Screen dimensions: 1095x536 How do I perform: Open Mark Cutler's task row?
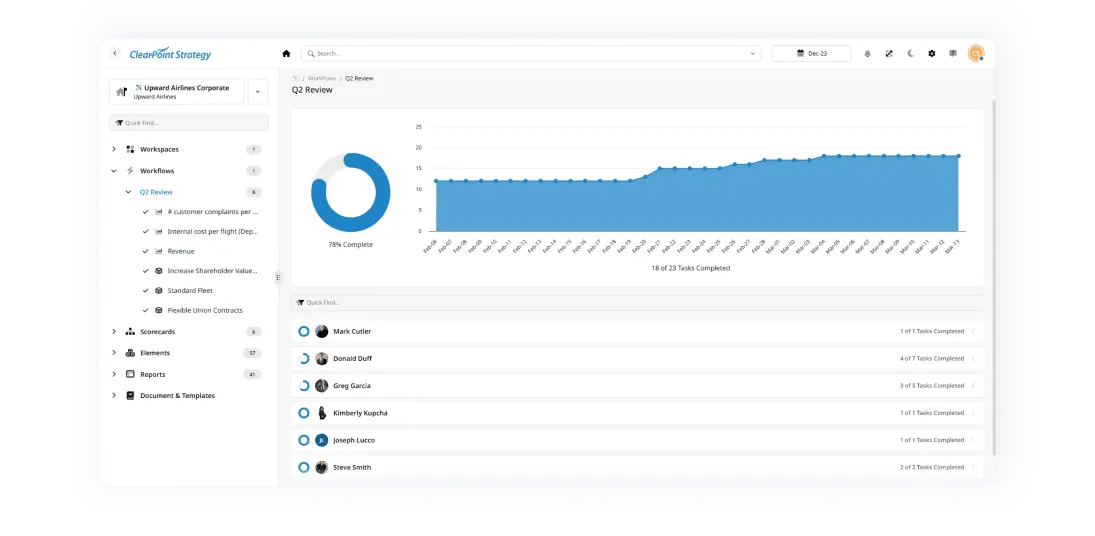(x=637, y=332)
